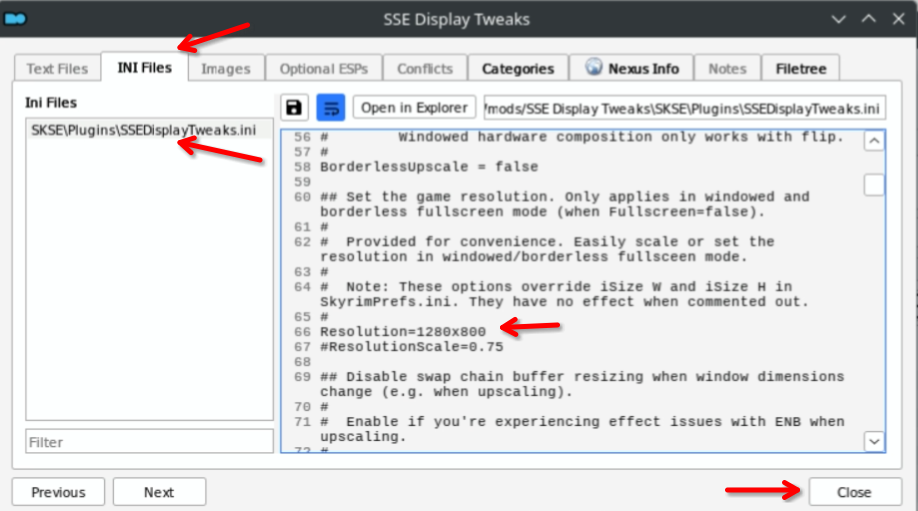
Task: Open the Categories tab
Action: tap(518, 68)
